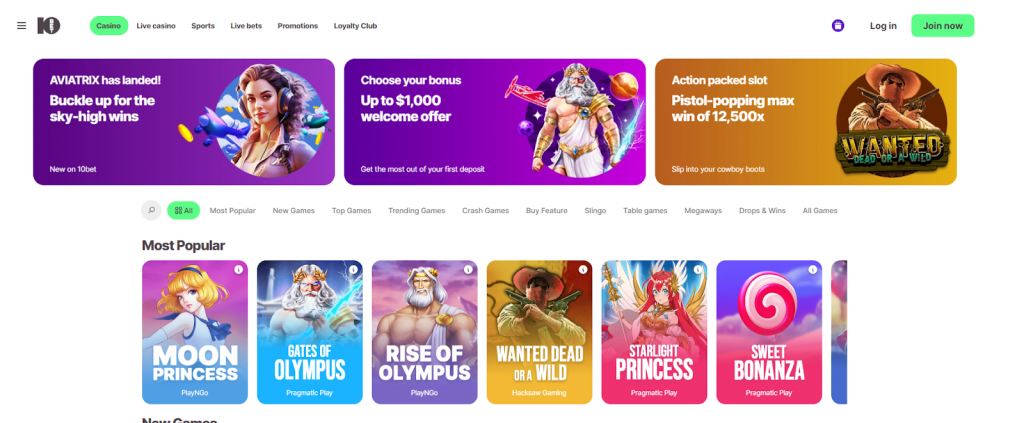This screenshot has width=1024, height=423.
Task: Filter by Megaways category
Action: tap(703, 211)
